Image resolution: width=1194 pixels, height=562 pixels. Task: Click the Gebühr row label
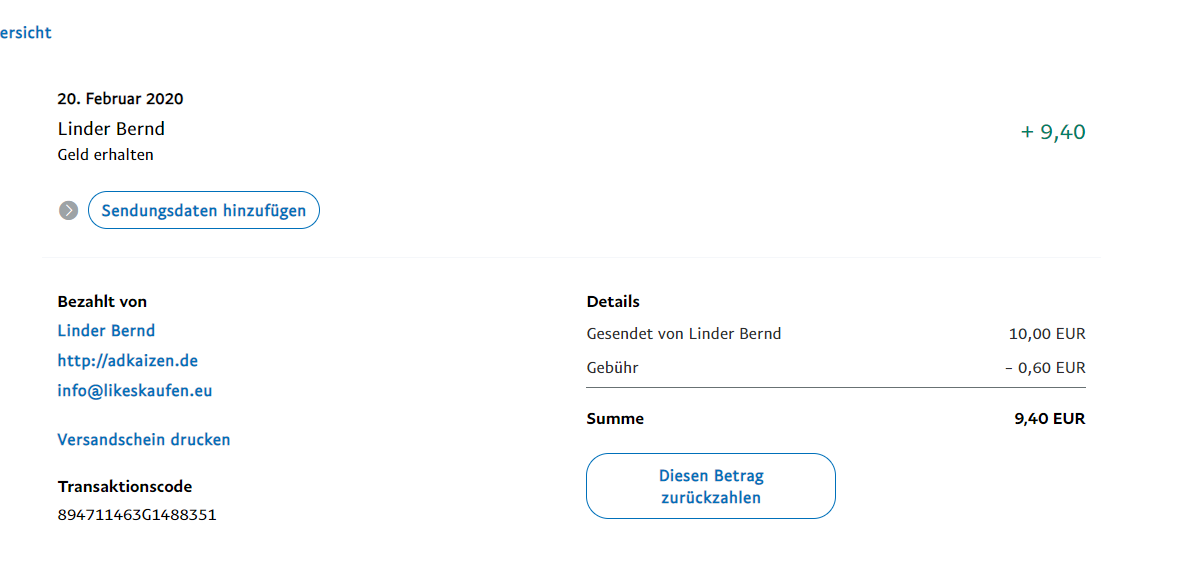[x=612, y=367]
